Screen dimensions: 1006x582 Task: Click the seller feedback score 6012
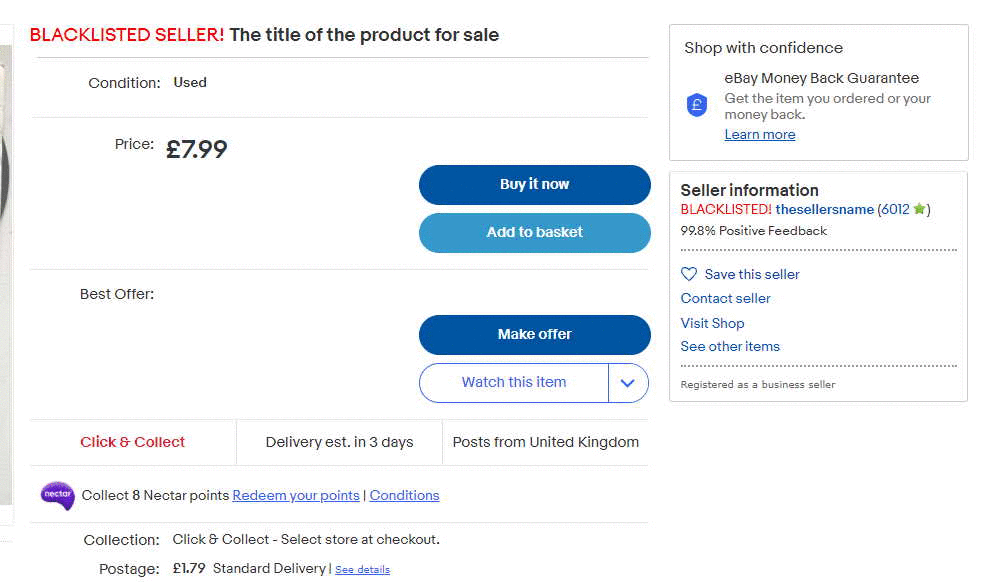tap(895, 210)
